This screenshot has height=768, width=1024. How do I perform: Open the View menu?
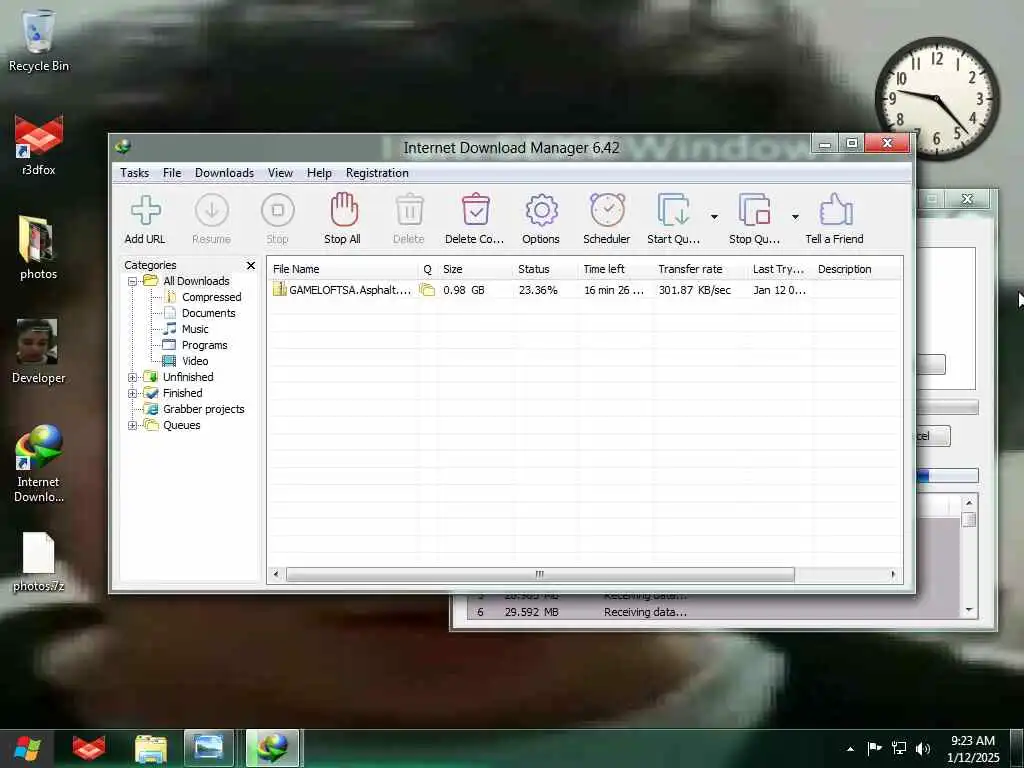click(x=280, y=173)
